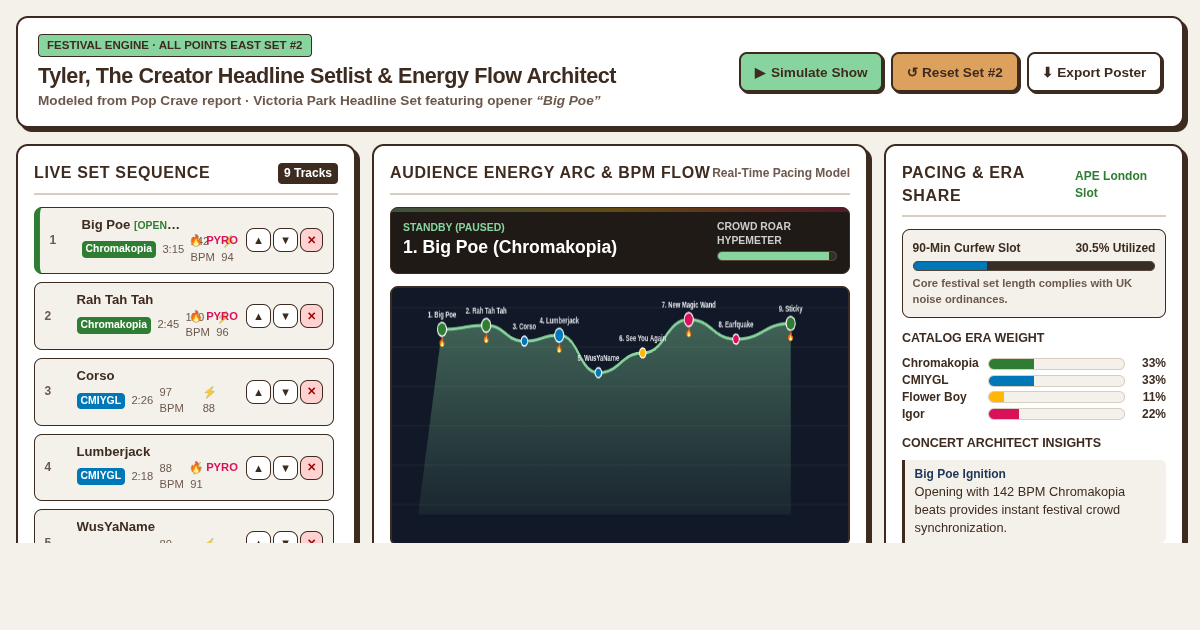Click the Concert Architect Insights heading
Viewport: 1200px width, 630px height.
click(x=1001, y=443)
